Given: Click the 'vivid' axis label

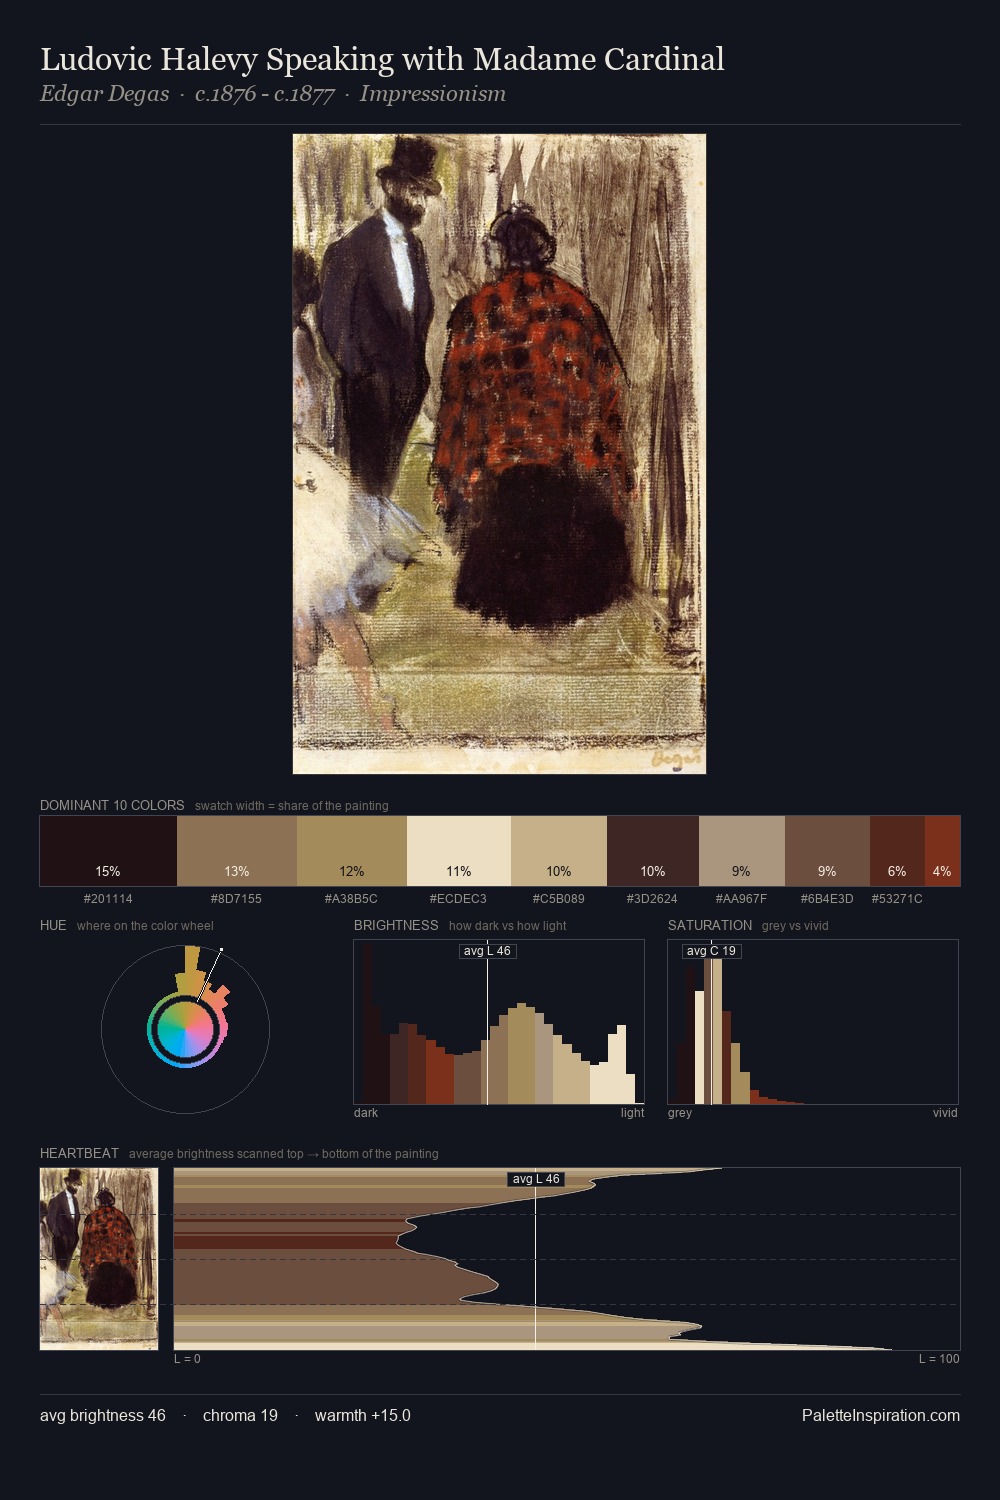Looking at the screenshot, I should pos(945,1113).
